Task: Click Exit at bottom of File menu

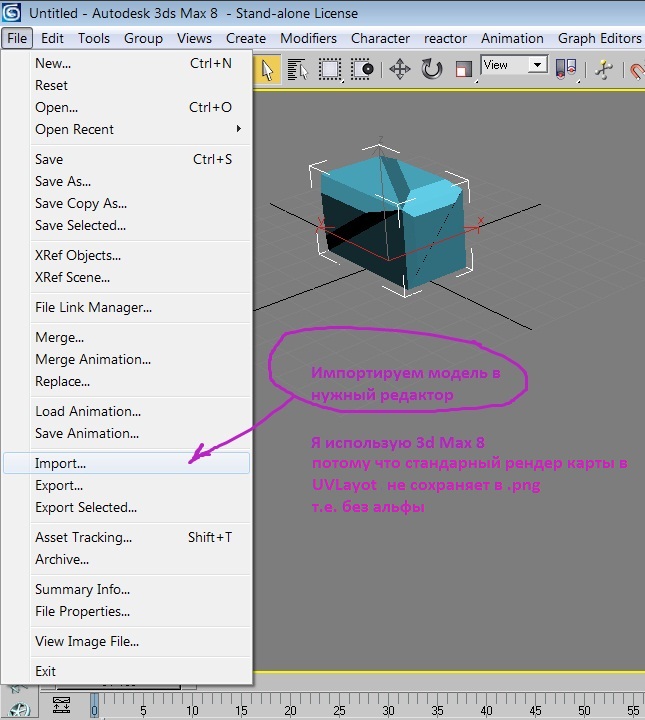Action: [46, 671]
